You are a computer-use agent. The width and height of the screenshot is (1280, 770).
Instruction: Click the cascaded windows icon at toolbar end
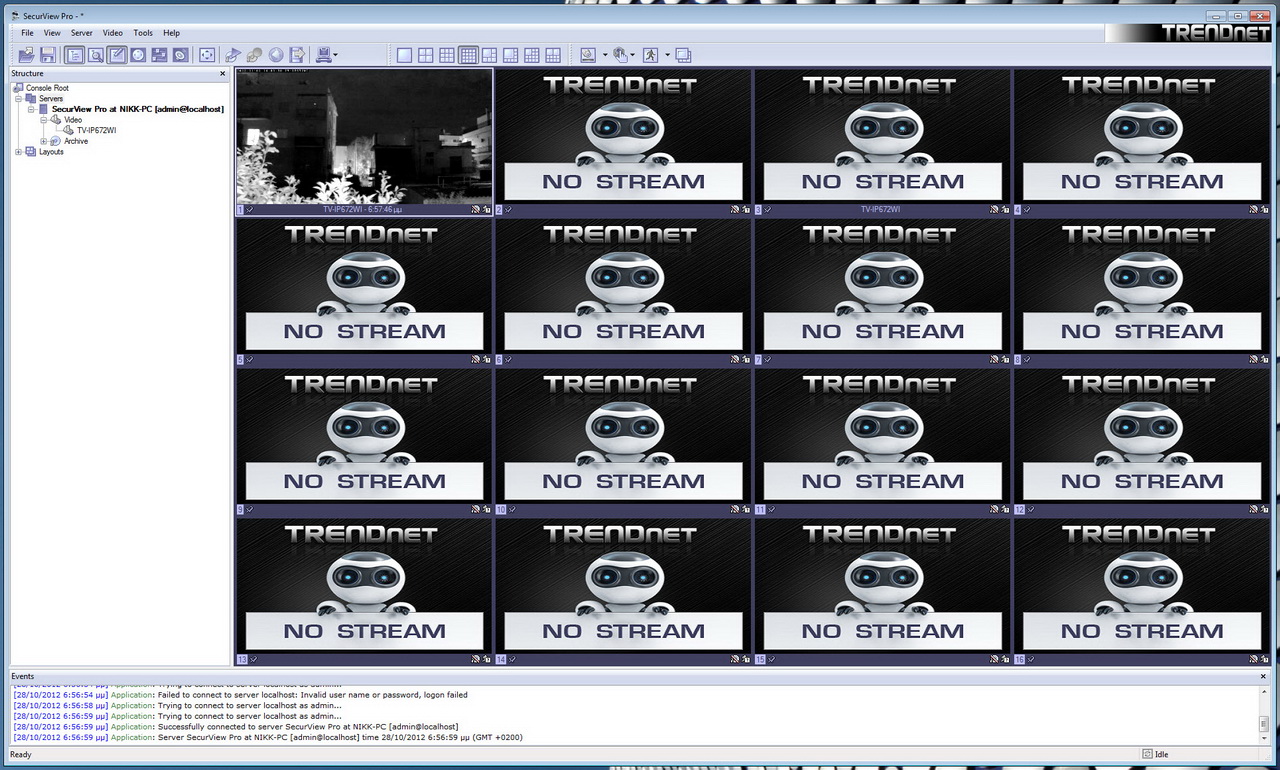tap(683, 55)
